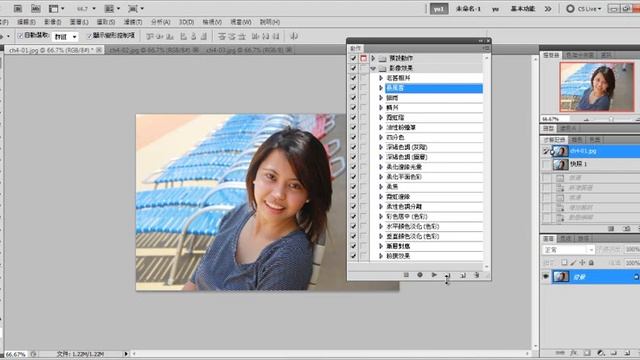The width and height of the screenshot is (640, 360).
Task: Open the Actions panel flyout menu
Action: click(x=486, y=48)
